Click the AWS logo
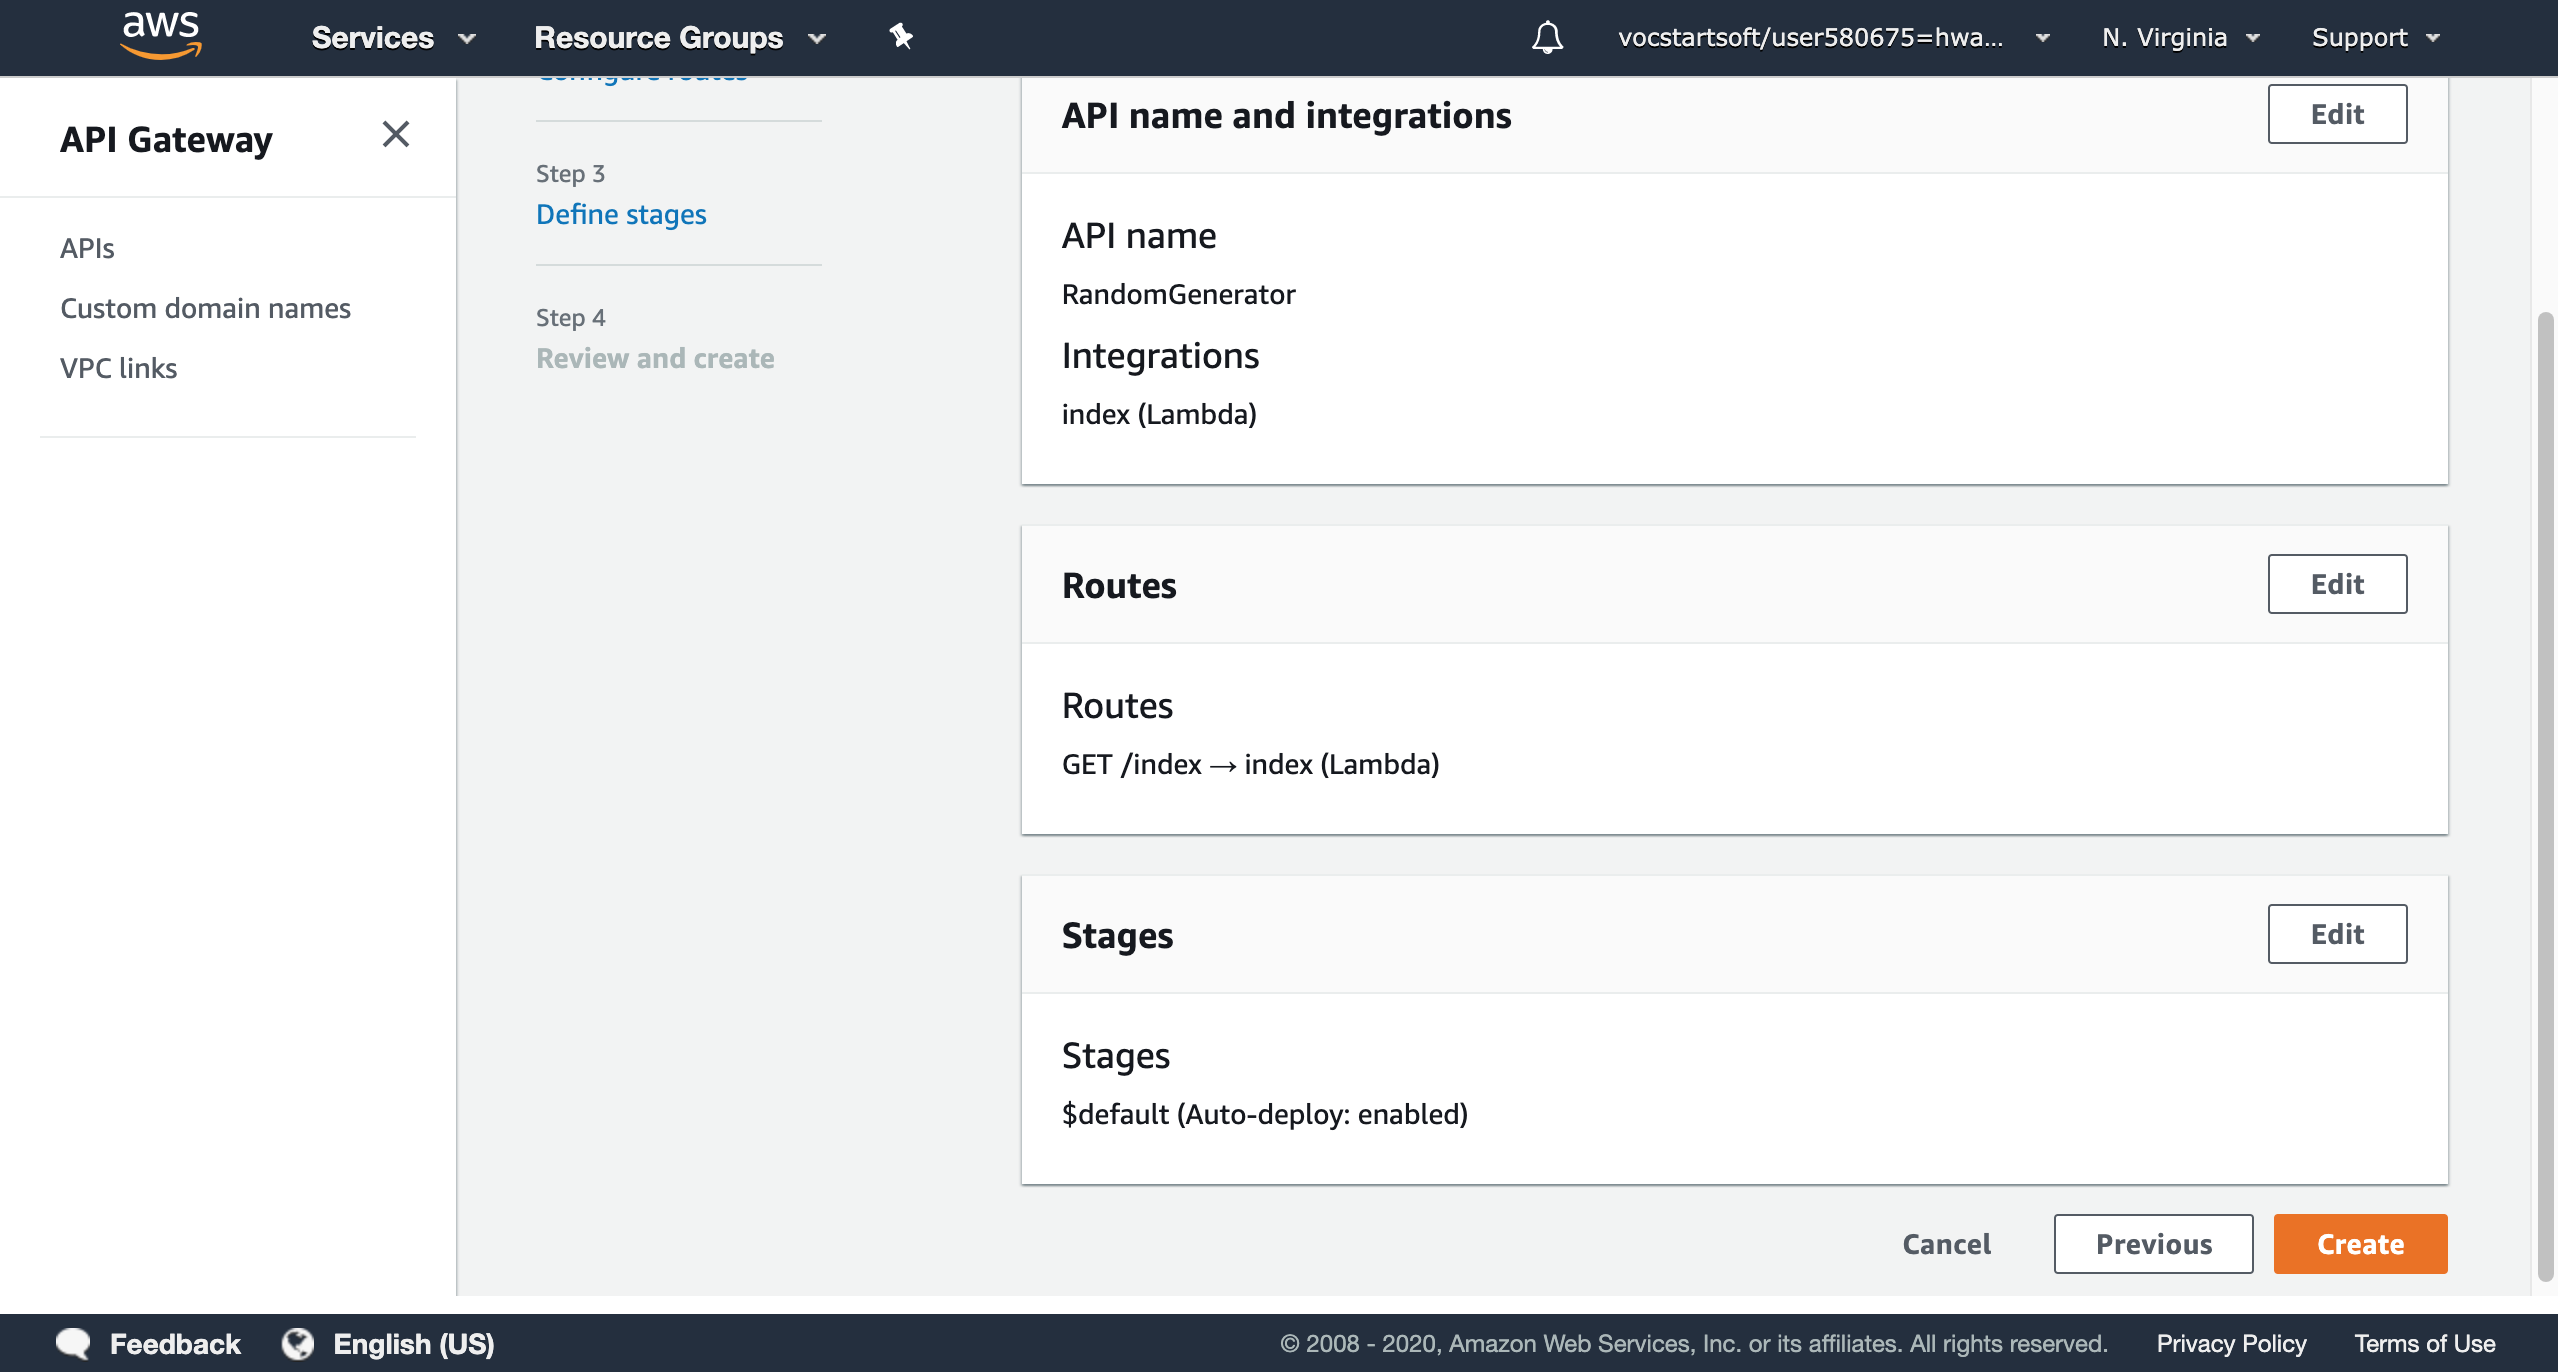Screen dimensions: 2558x1372 click(161, 36)
